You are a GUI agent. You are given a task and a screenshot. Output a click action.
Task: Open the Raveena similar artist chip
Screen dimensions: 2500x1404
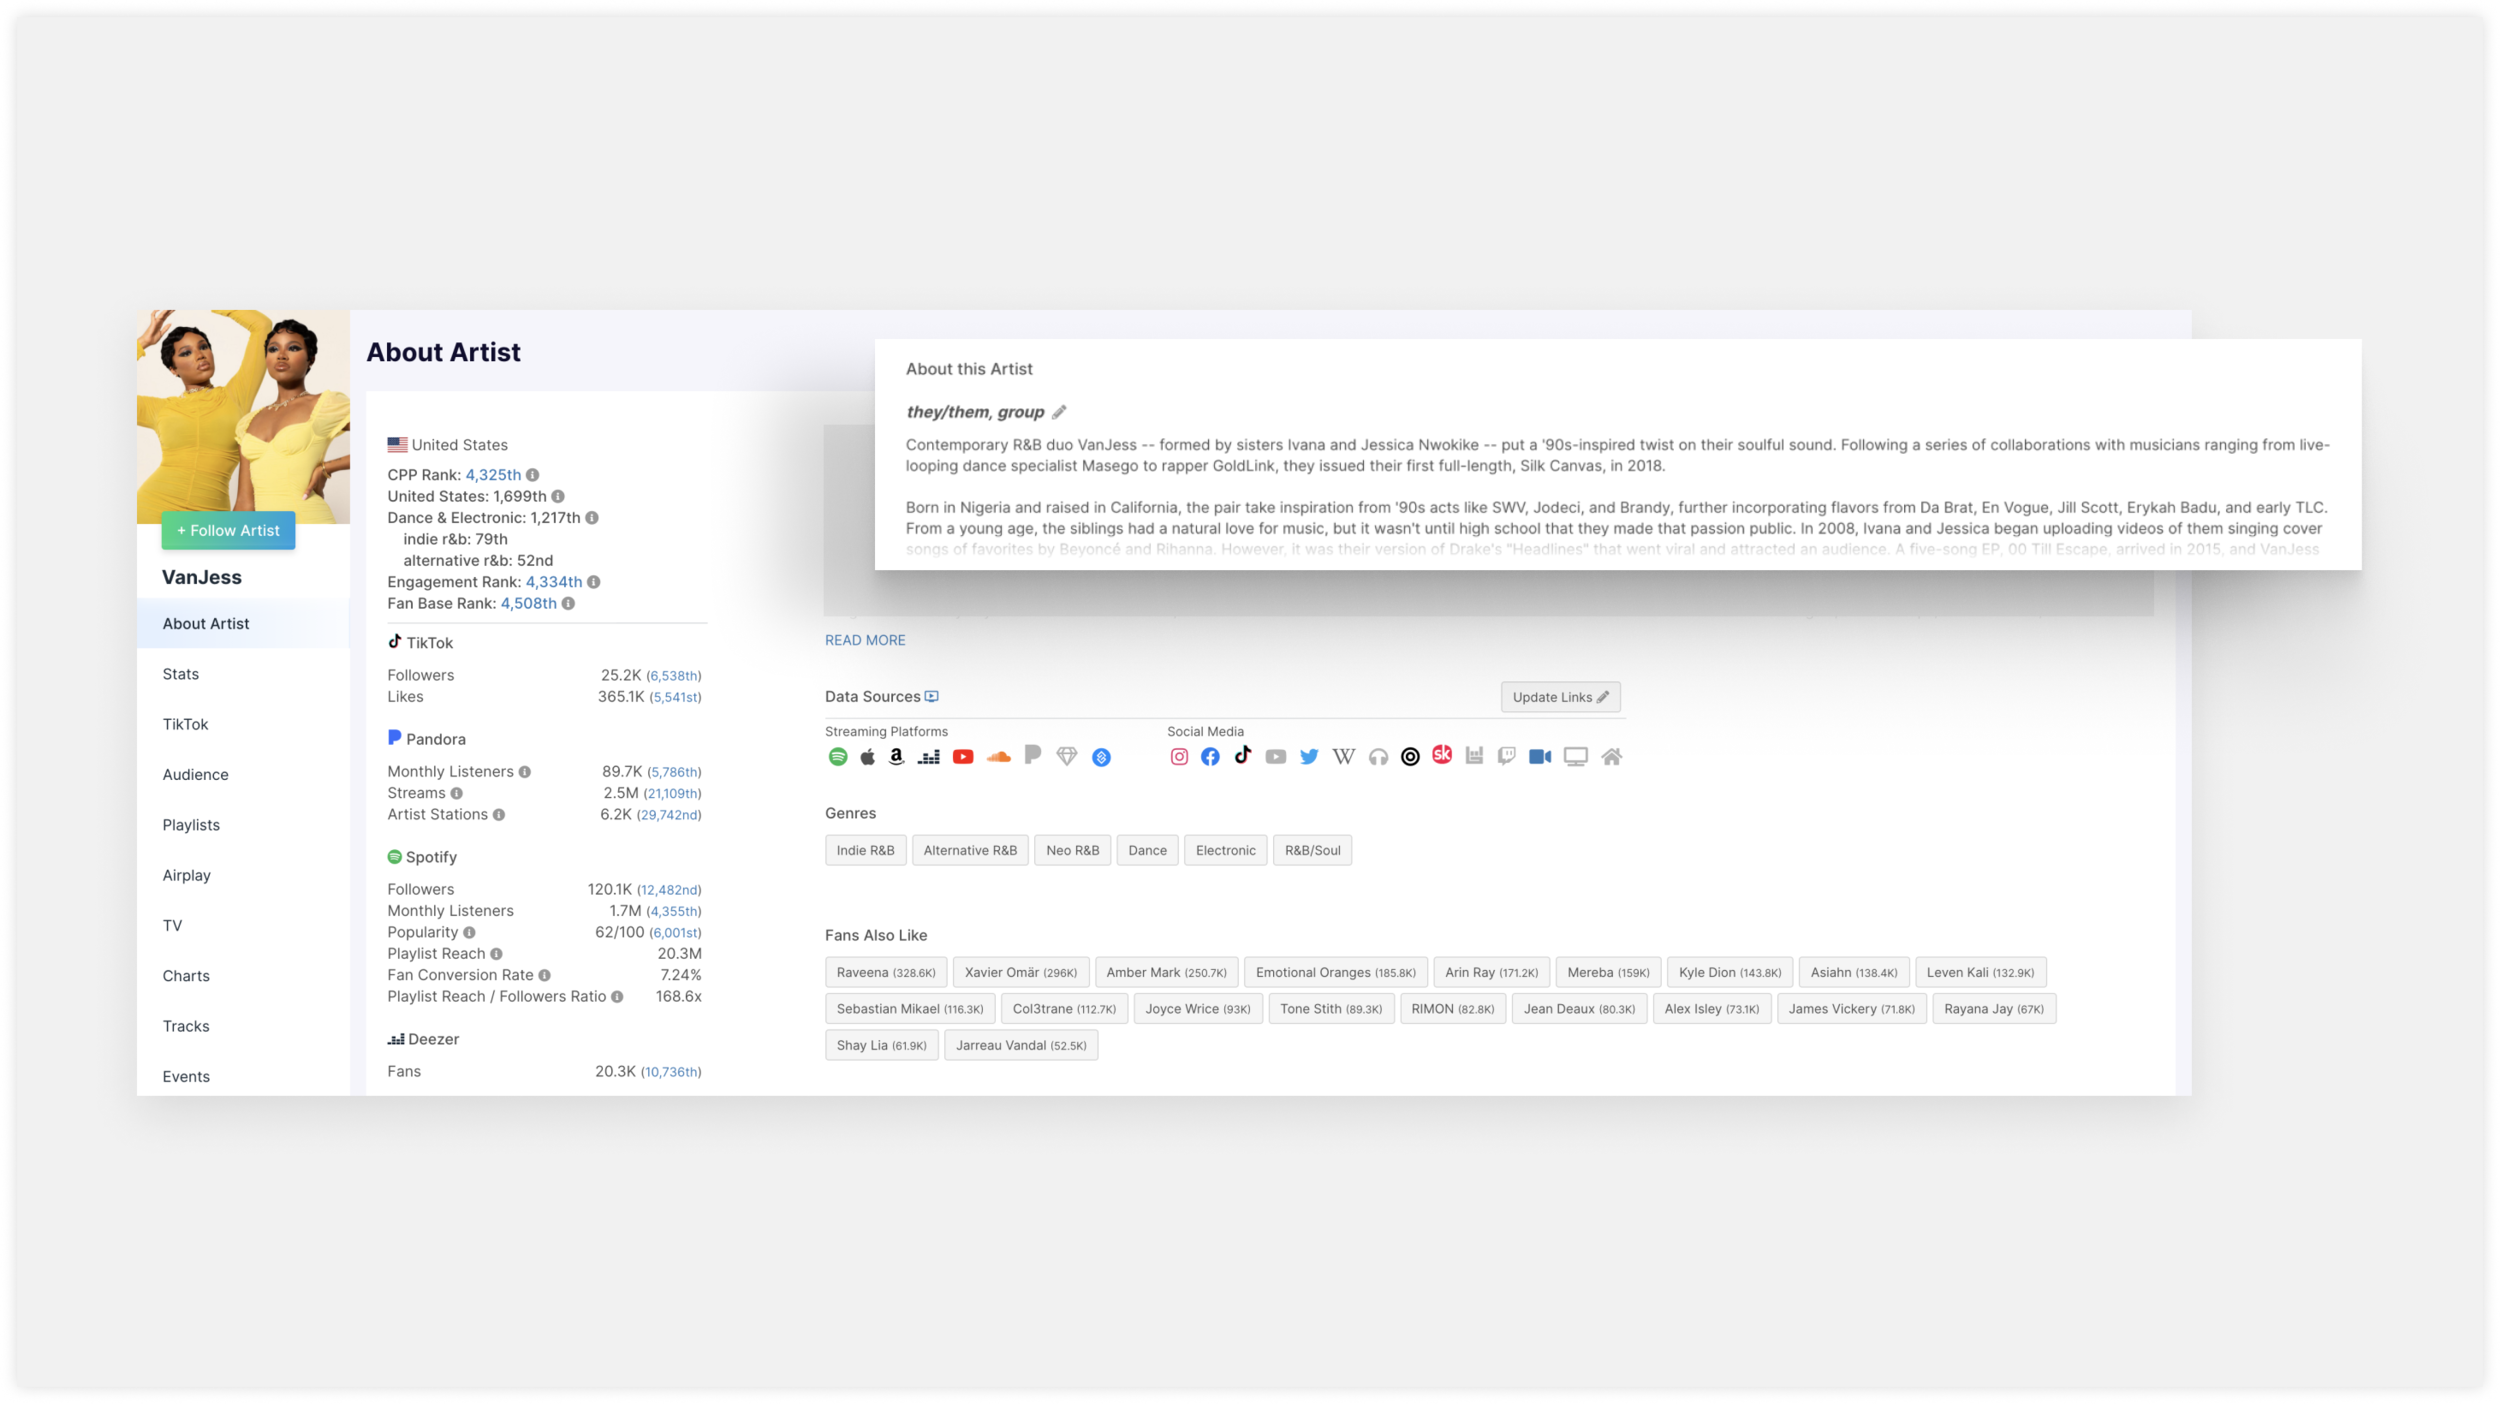coord(885,972)
